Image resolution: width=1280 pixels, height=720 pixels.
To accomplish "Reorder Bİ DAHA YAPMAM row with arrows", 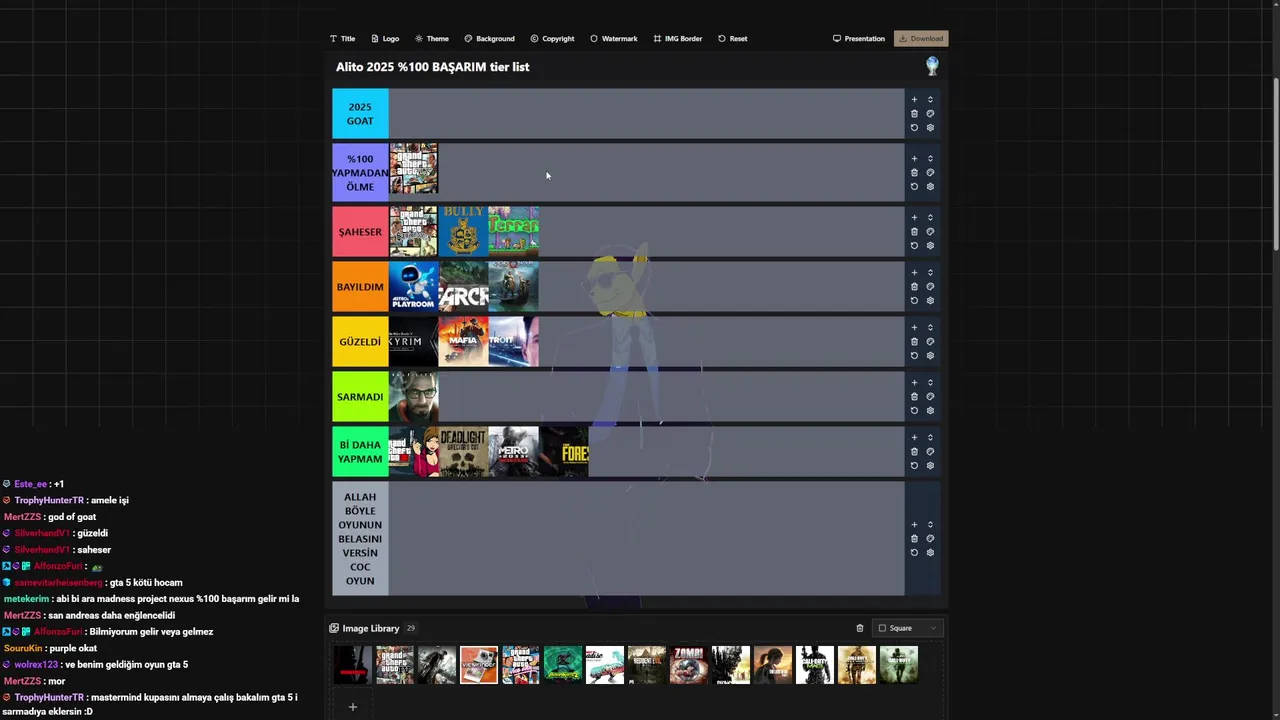I will point(930,438).
